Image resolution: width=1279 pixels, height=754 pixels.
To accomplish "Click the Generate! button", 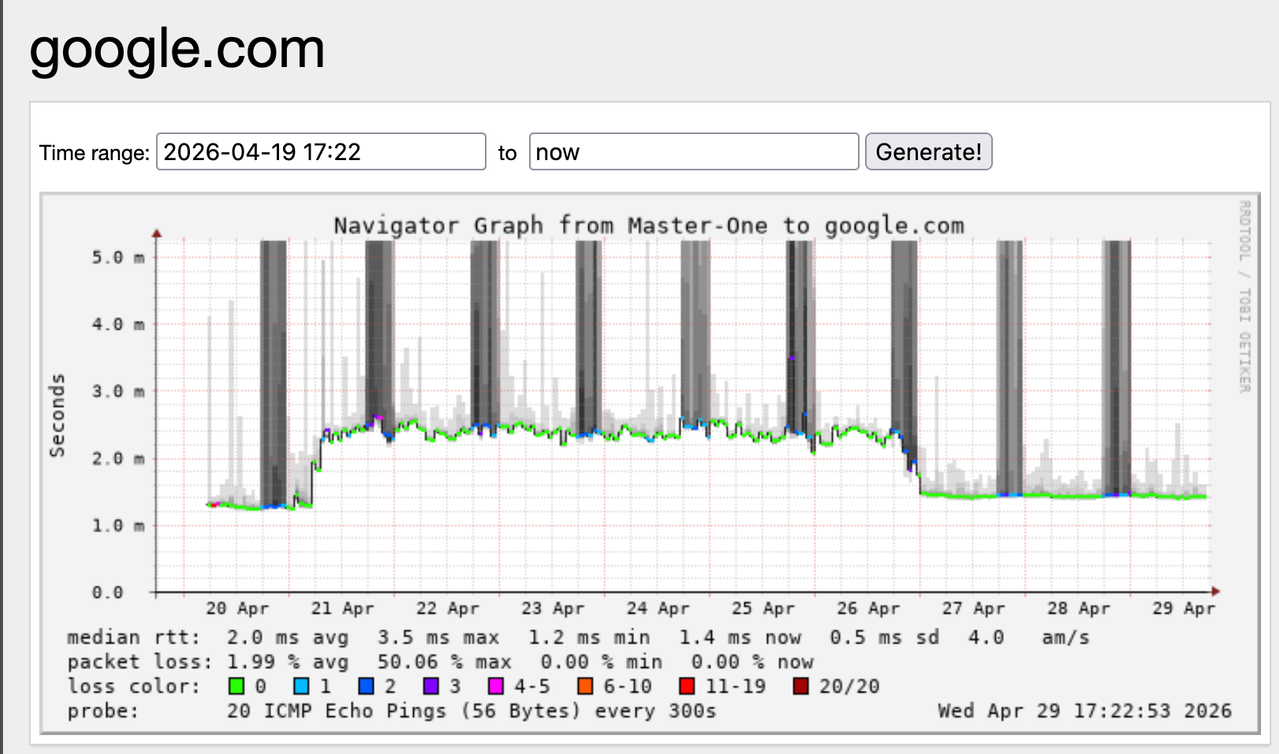I will [x=928, y=152].
